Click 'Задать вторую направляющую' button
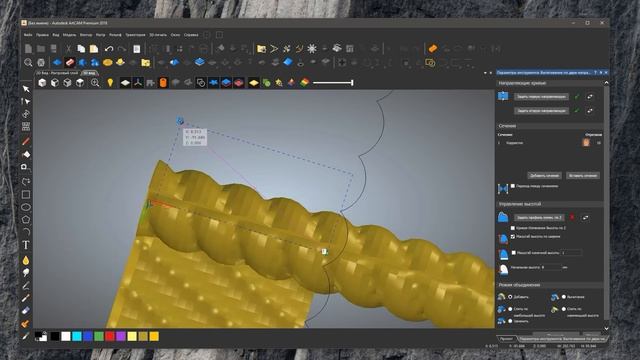 point(541,111)
